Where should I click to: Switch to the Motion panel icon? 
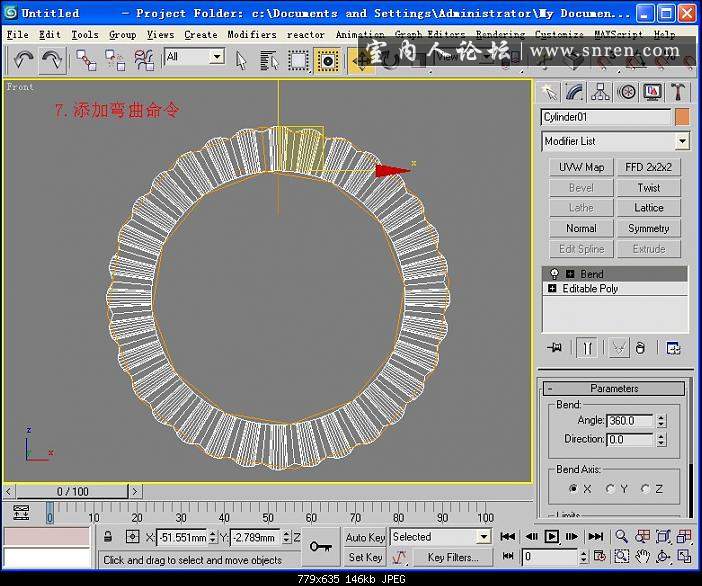[x=627, y=92]
